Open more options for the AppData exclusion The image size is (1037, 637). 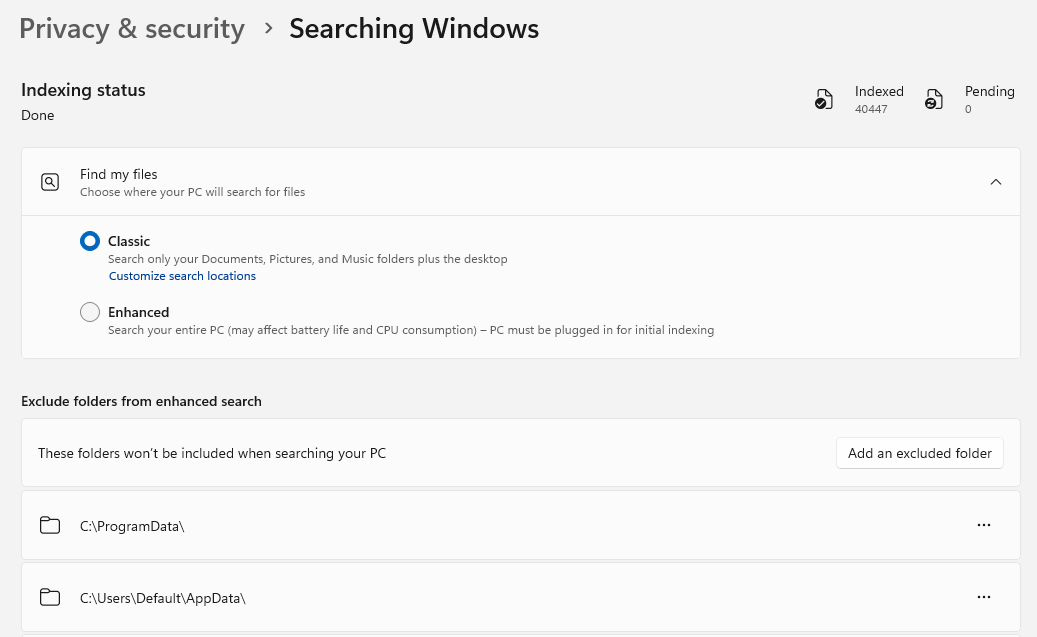984,597
